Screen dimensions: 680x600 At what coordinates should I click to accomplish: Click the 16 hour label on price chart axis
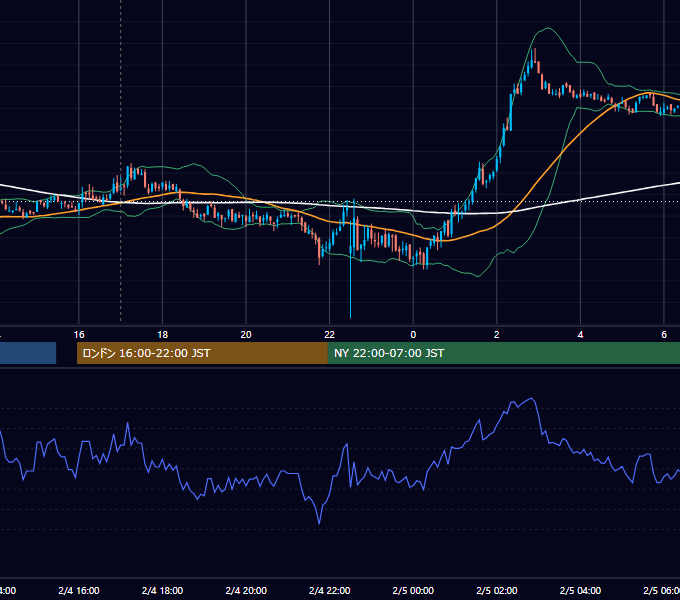click(79, 335)
